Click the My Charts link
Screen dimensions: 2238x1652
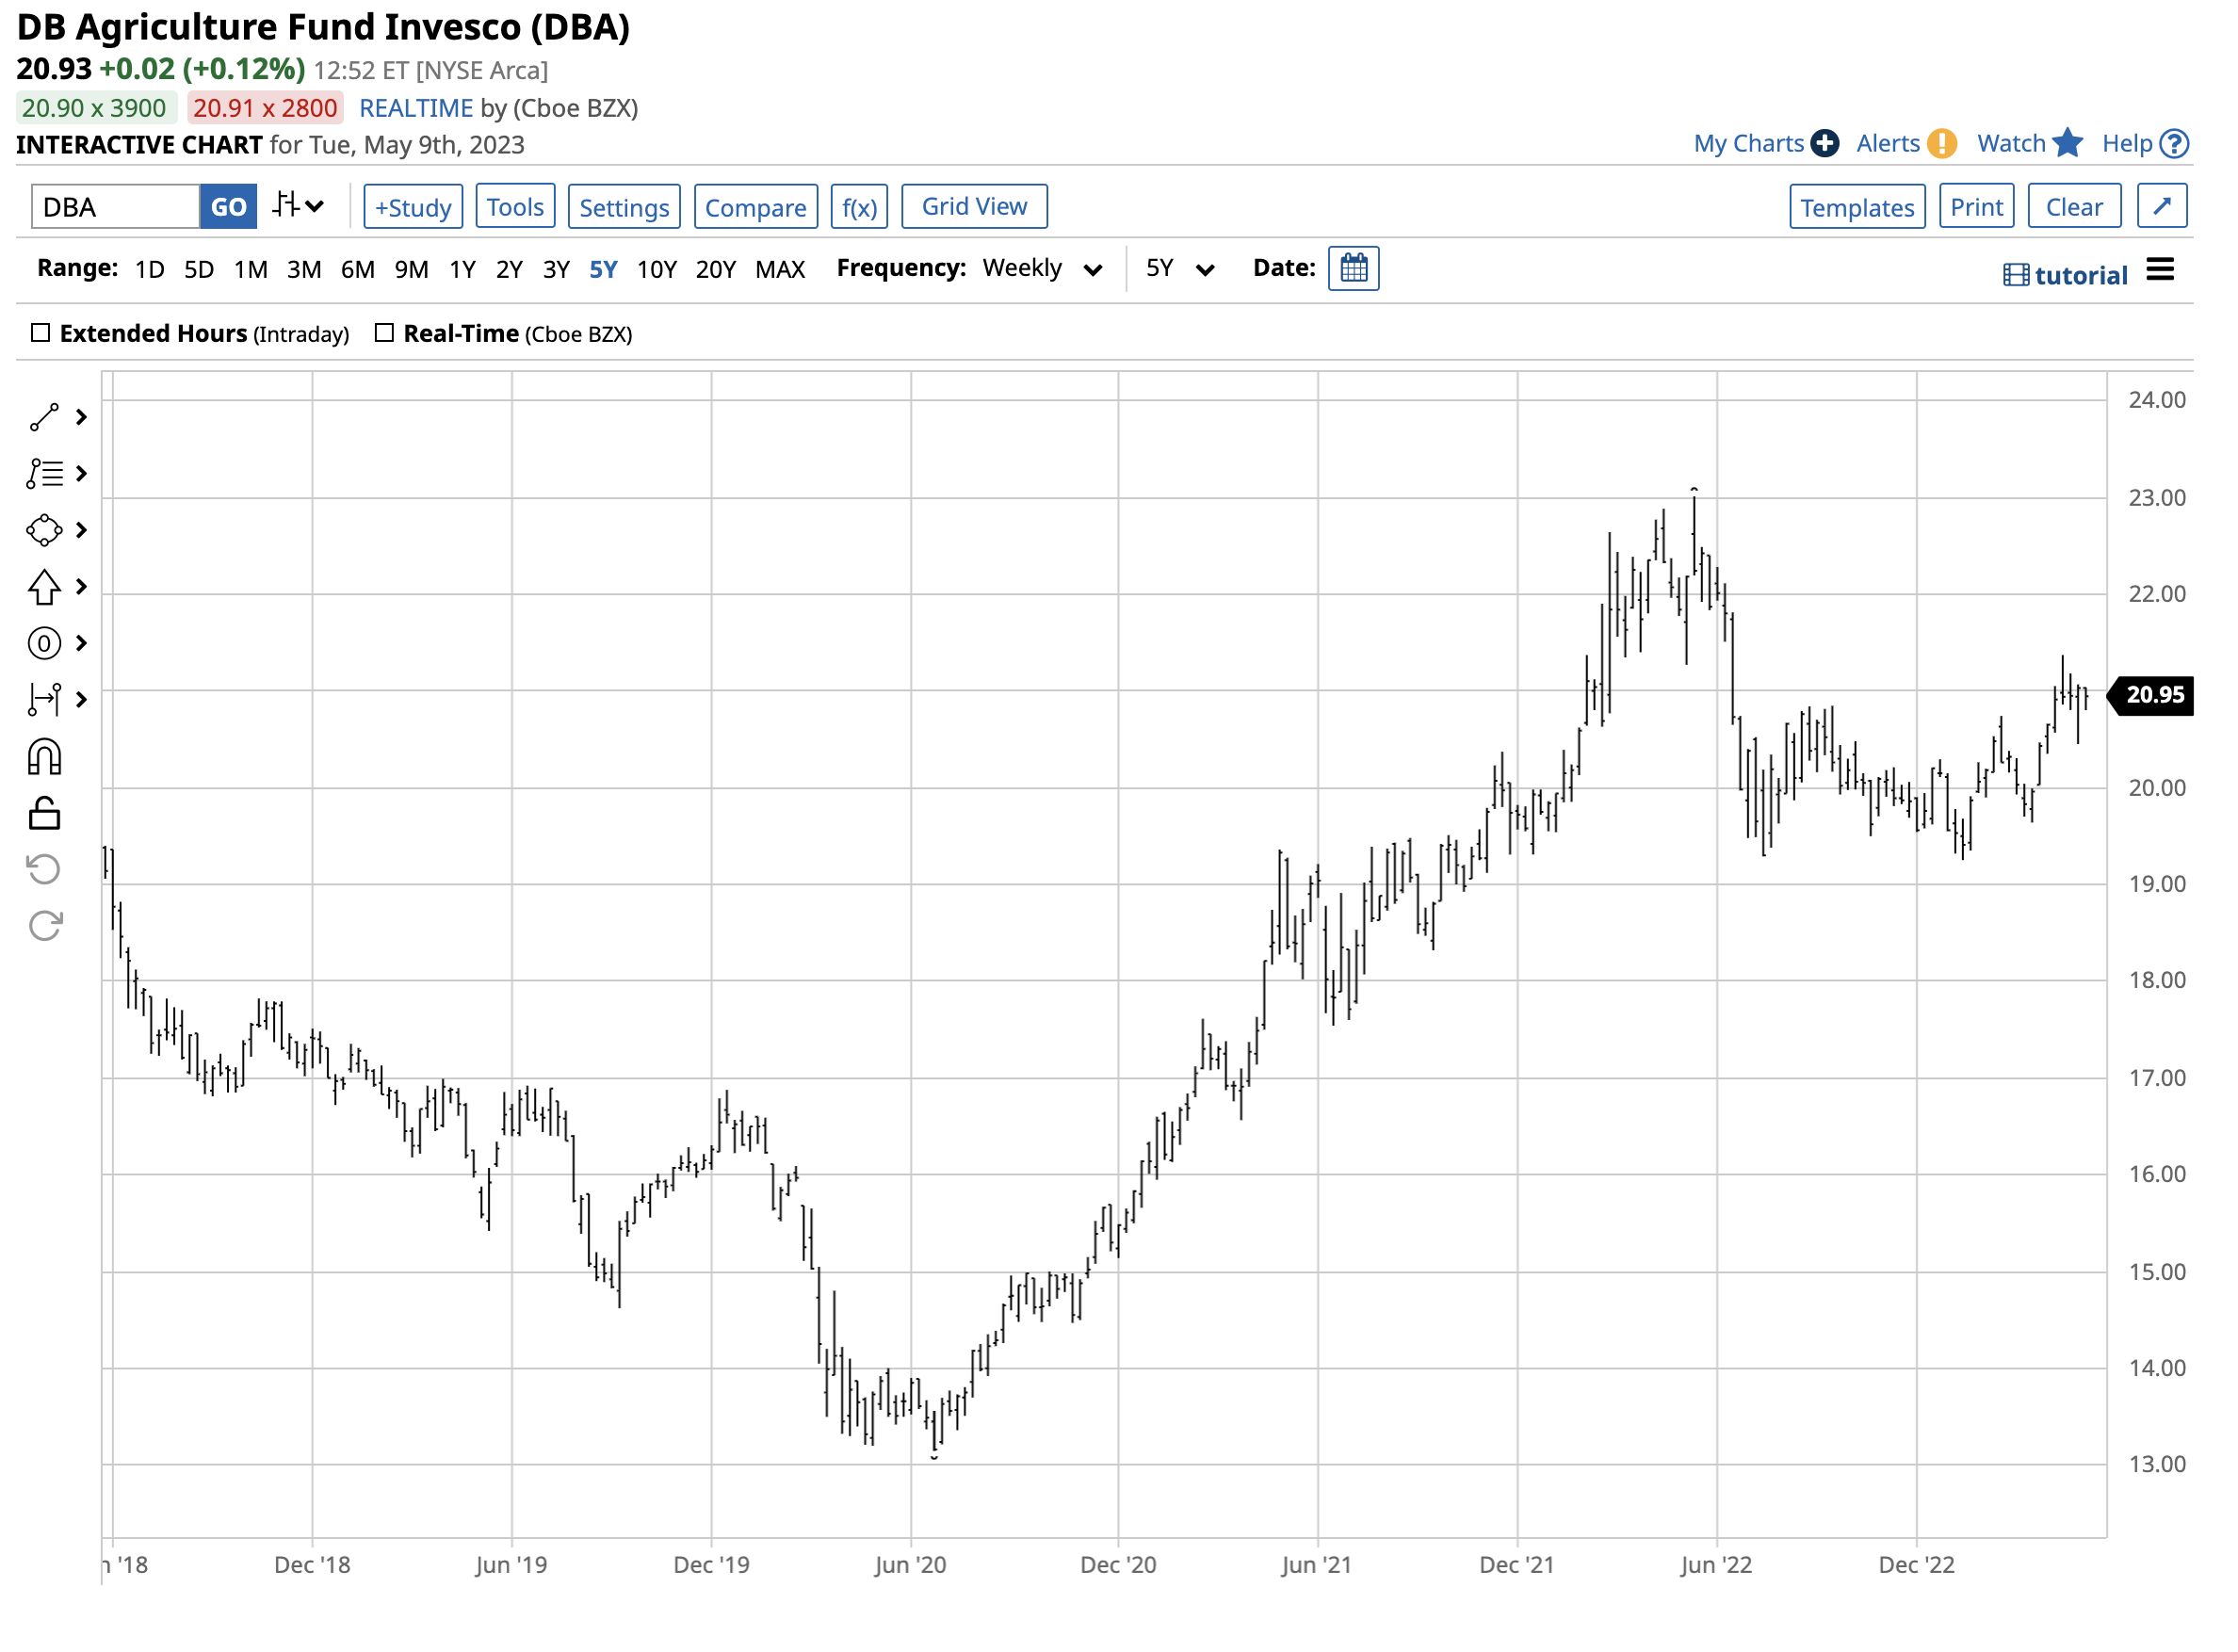click(x=1751, y=144)
